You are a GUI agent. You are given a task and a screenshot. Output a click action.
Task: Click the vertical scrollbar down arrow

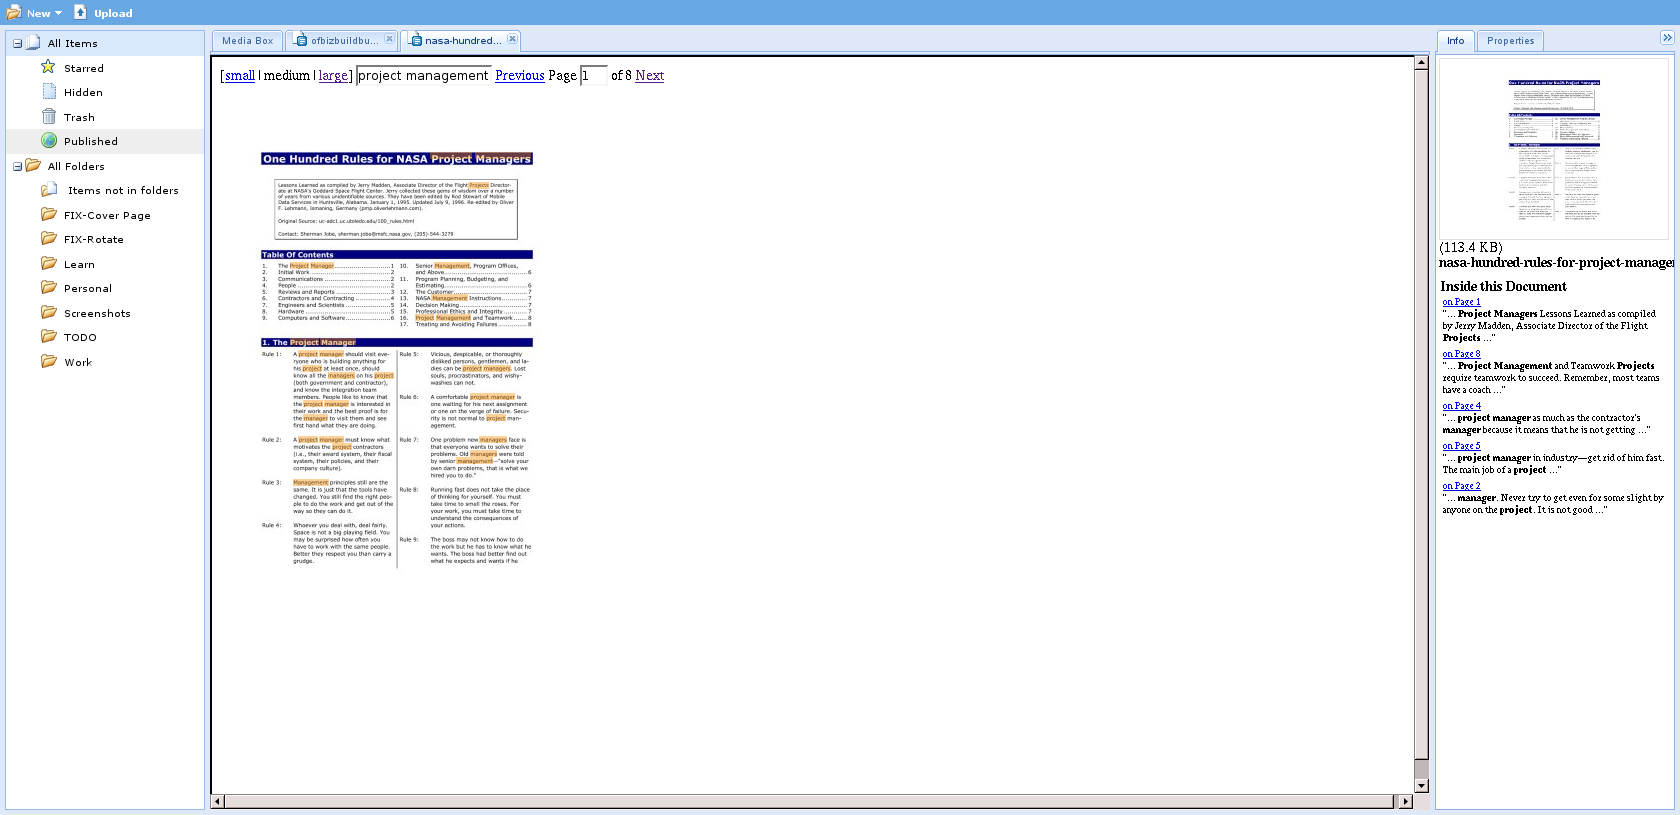[1421, 786]
